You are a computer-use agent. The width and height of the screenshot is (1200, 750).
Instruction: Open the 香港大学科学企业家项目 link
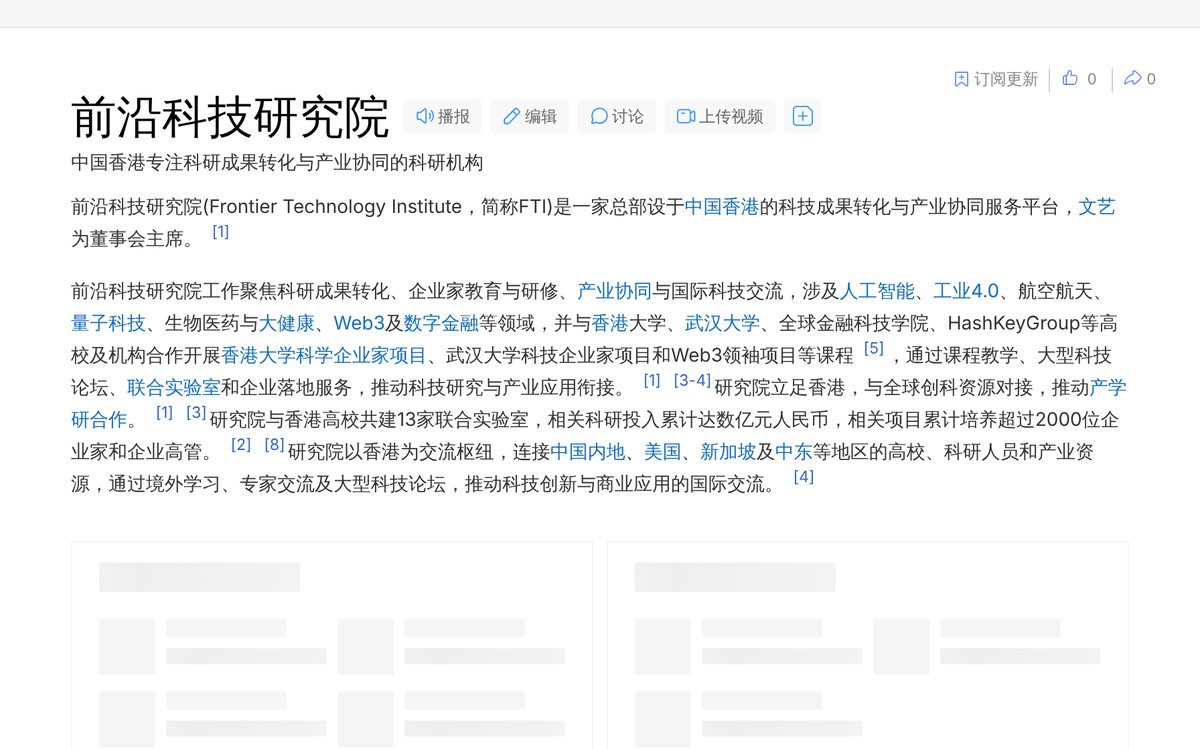(324, 355)
